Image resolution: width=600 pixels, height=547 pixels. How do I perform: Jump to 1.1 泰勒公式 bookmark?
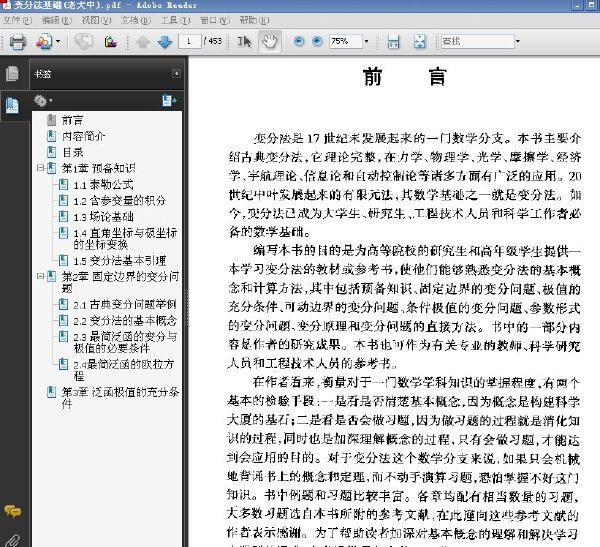point(103,185)
